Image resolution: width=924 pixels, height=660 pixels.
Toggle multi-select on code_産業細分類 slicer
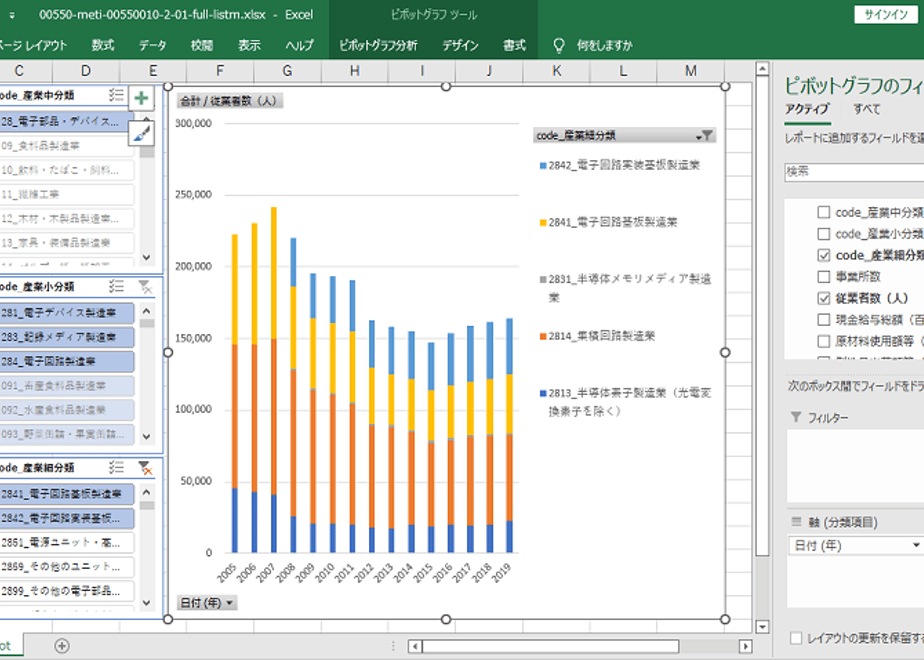click(x=116, y=467)
